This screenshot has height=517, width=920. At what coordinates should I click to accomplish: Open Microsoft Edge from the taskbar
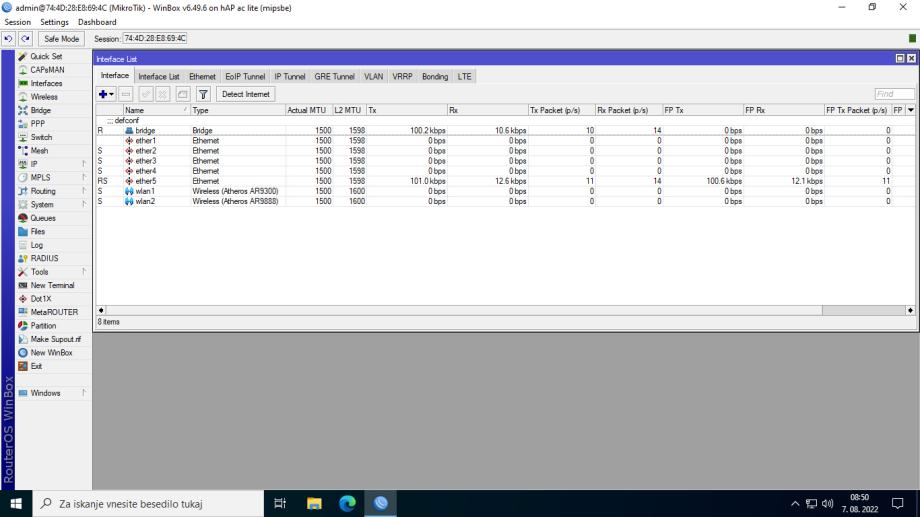(347, 503)
